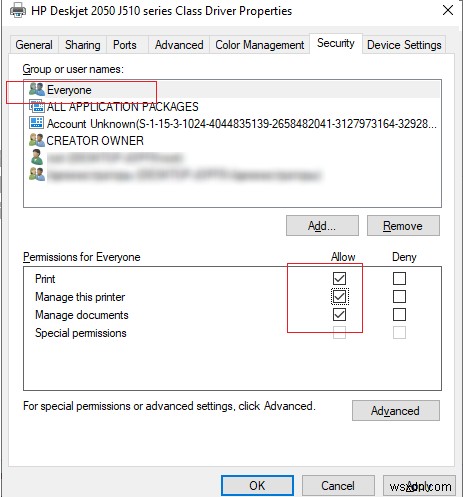Select ALL APPLICATION PACKAGES icon
Image resolution: width=463 pixels, height=497 pixels.
pos(37,106)
